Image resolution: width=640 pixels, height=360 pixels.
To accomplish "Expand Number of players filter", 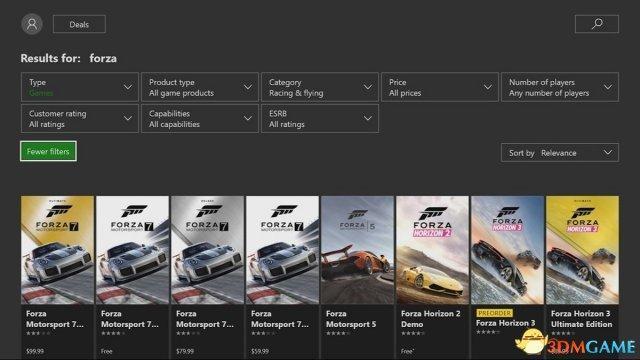I will 560,87.
